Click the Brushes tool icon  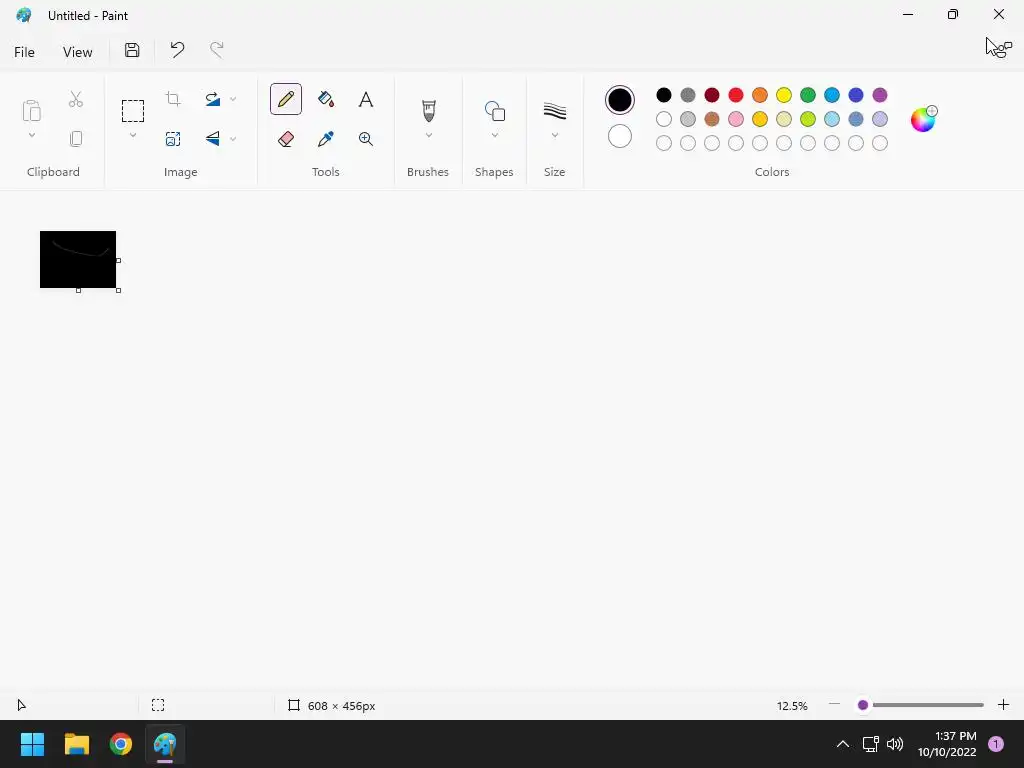tap(428, 110)
